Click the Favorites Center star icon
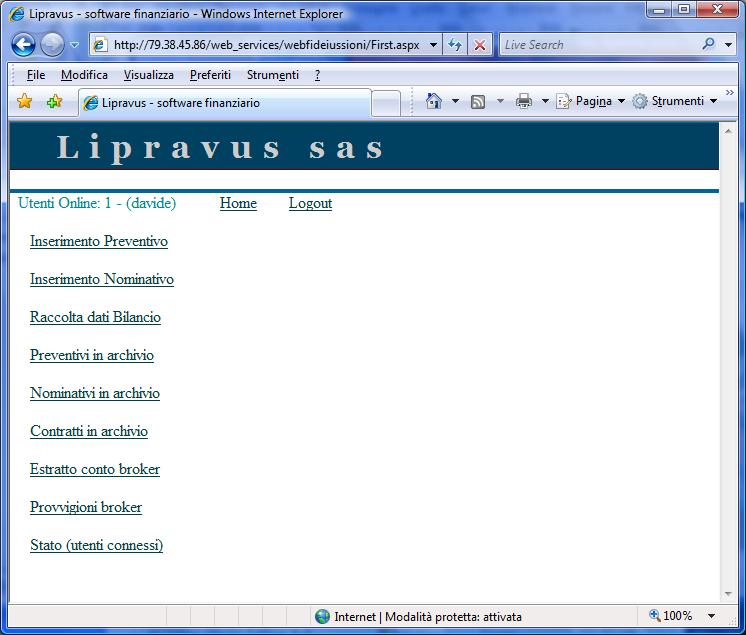Viewport: 746px width, 635px height. tap(24, 101)
